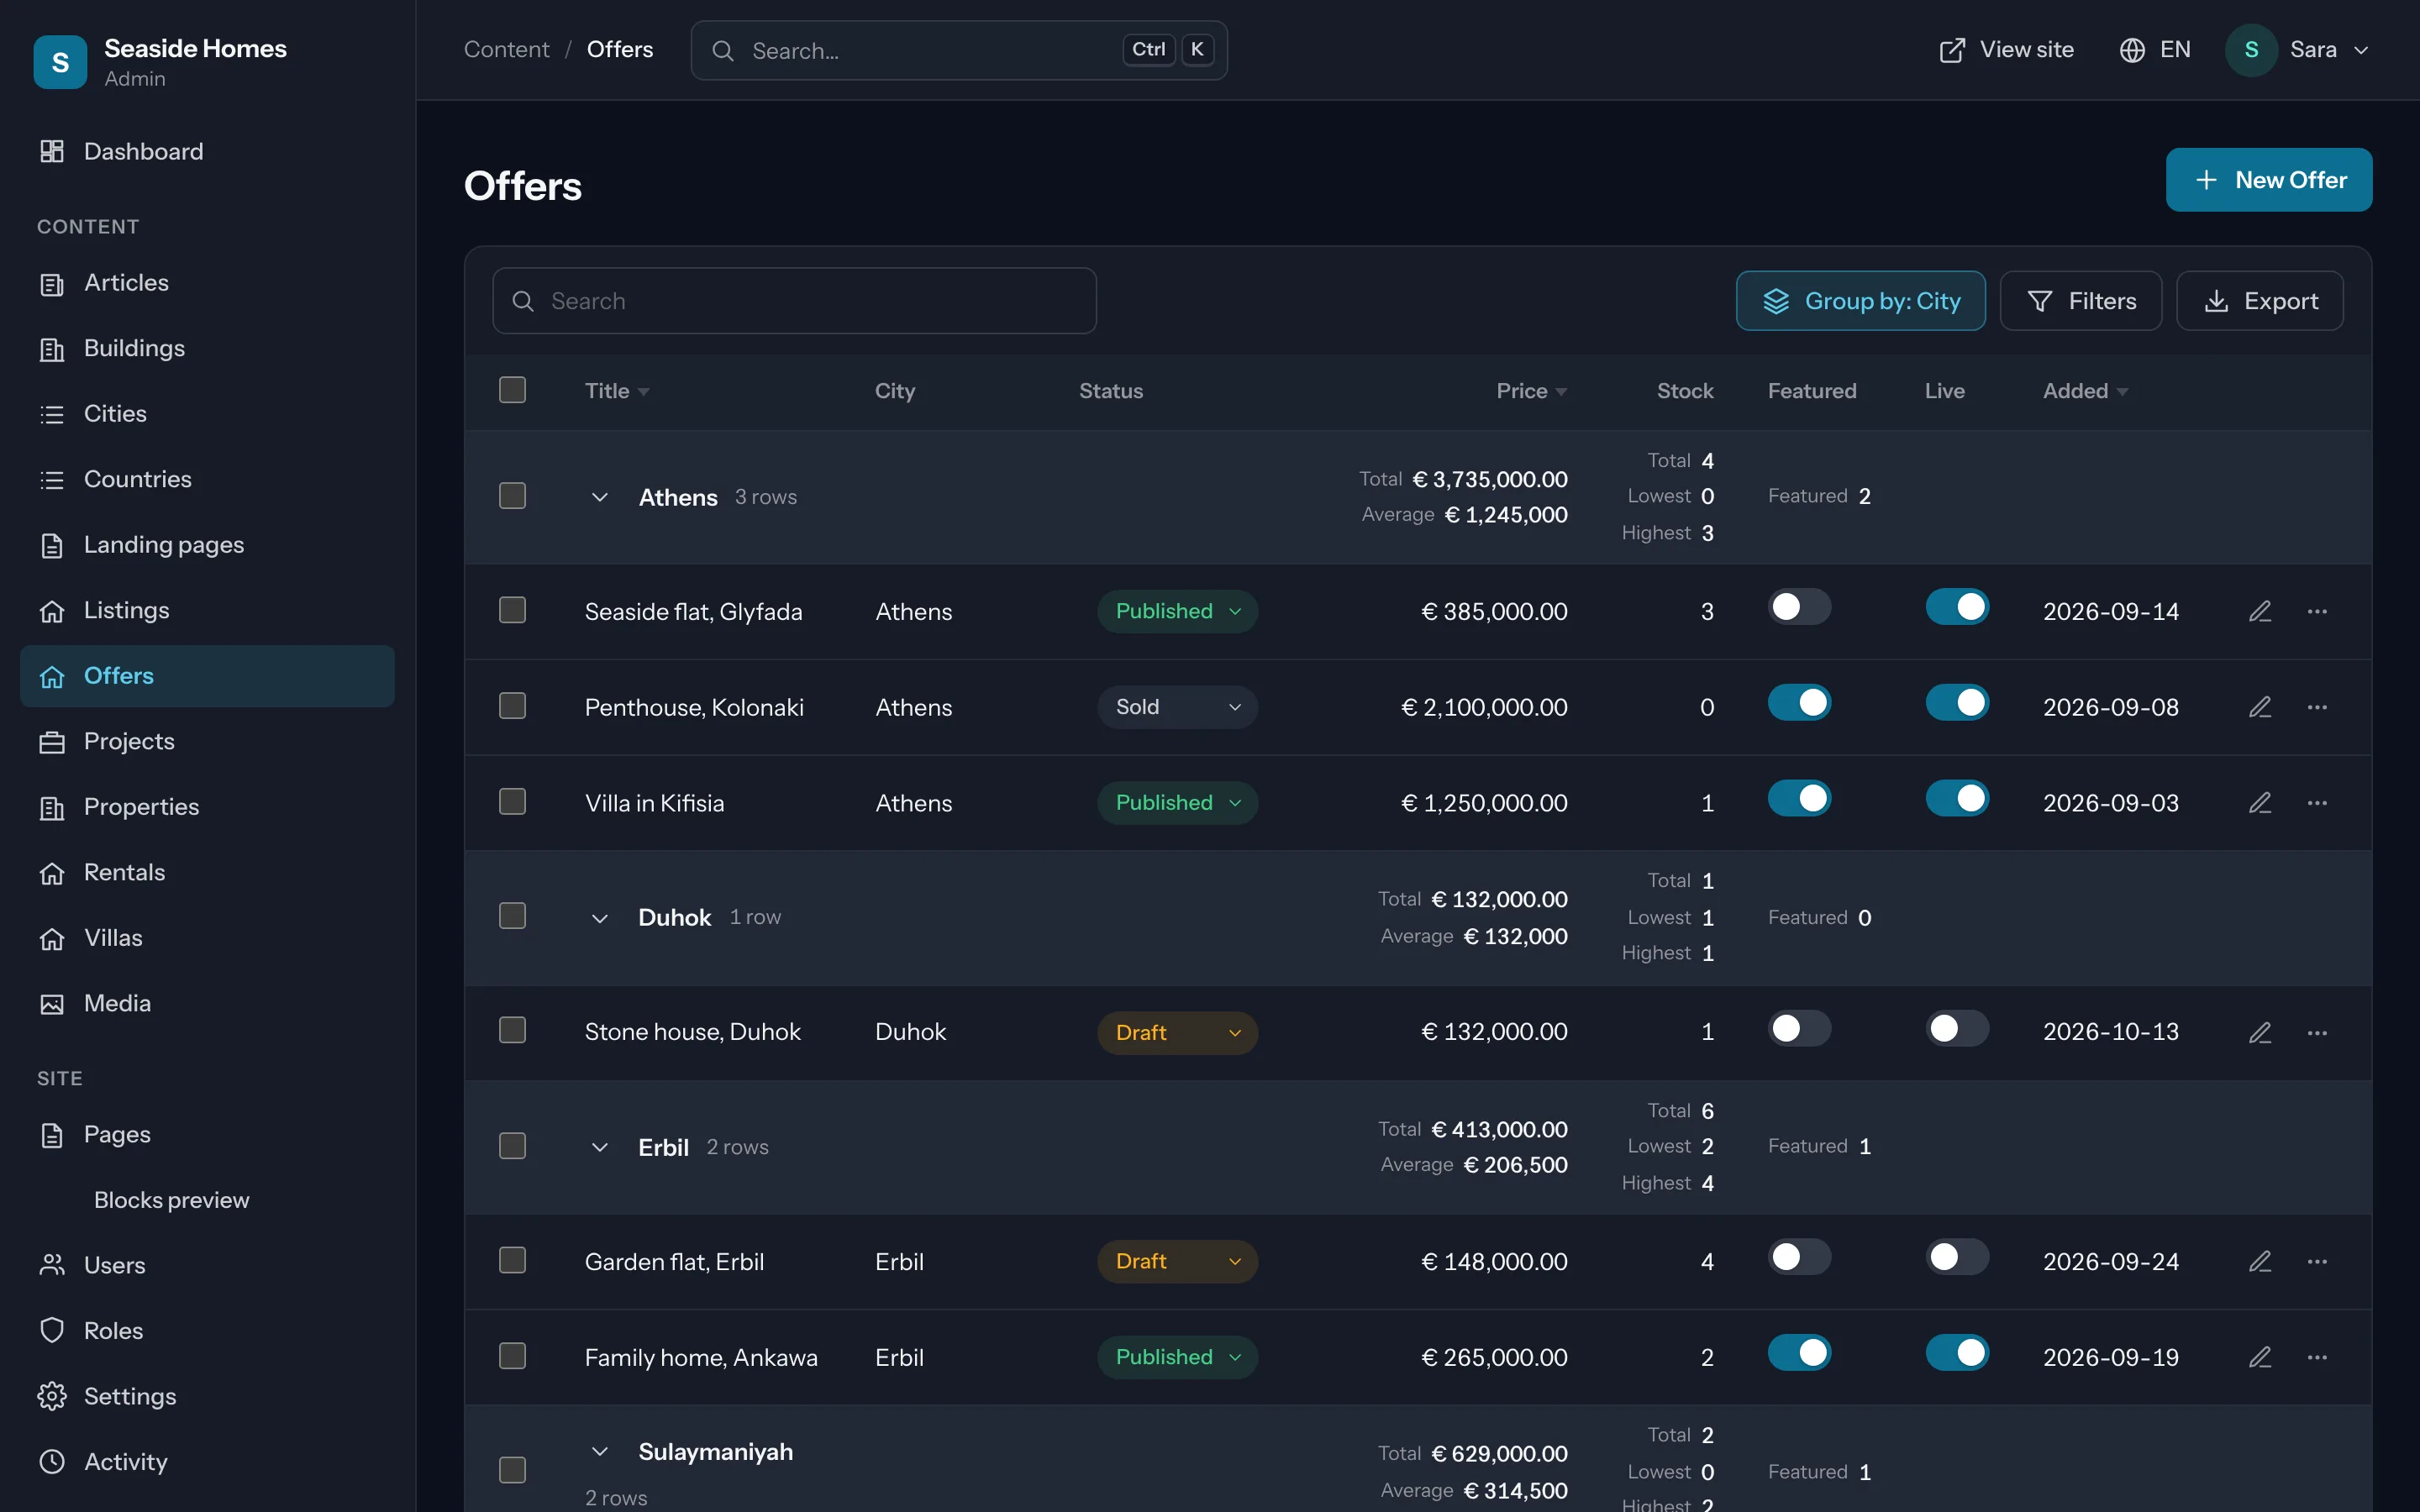The width and height of the screenshot is (2420, 1512).
Task: Click Sara's avatar circle
Action: pyautogui.click(x=2250, y=50)
